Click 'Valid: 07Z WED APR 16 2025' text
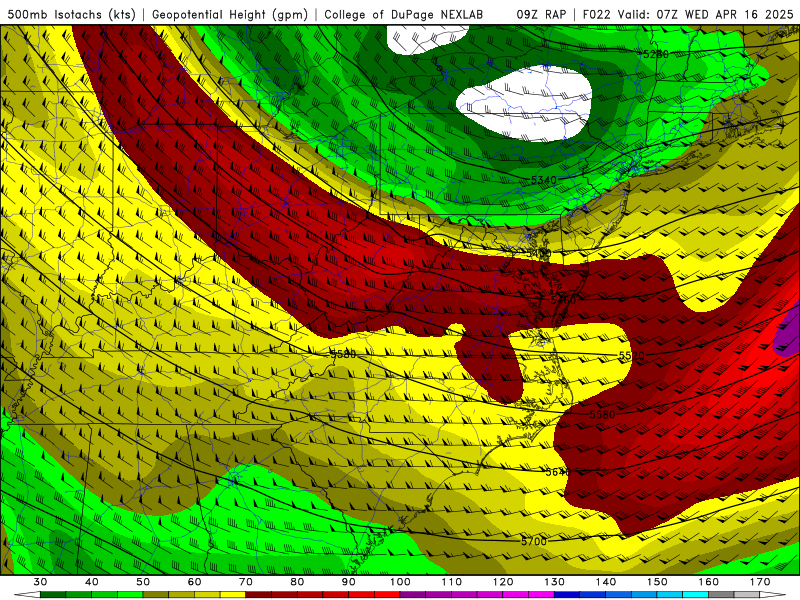Viewport: 800px width, 600px height. coord(706,14)
